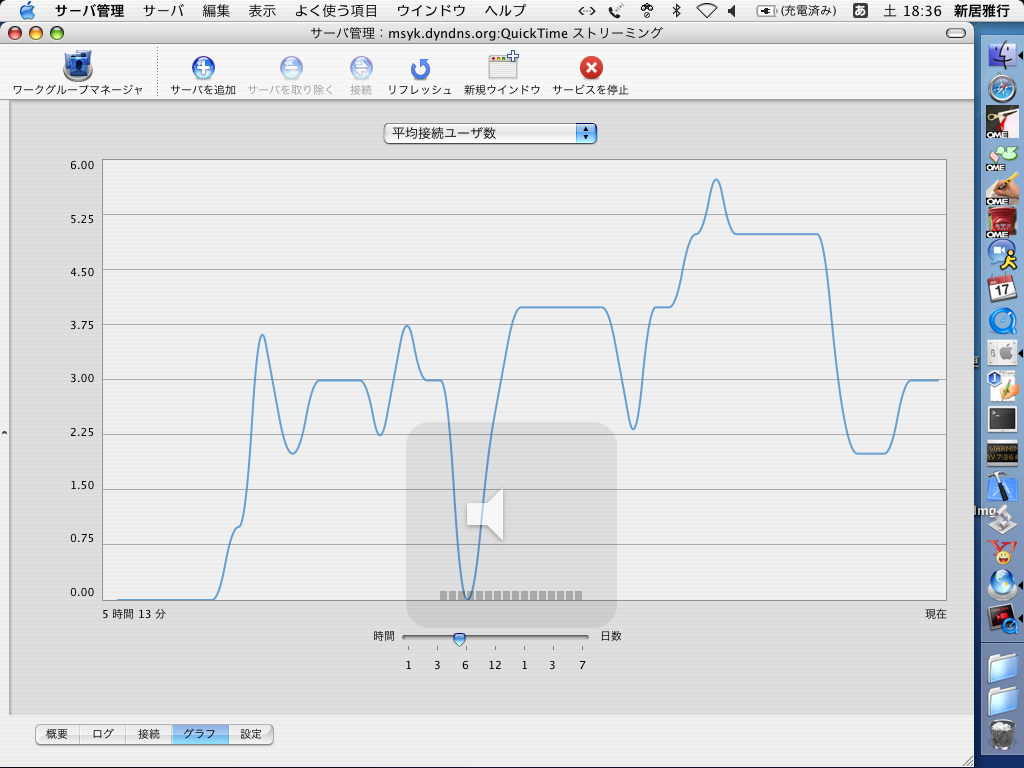
Task: Click the Finder icon in the Dock
Action: pos(1002,54)
